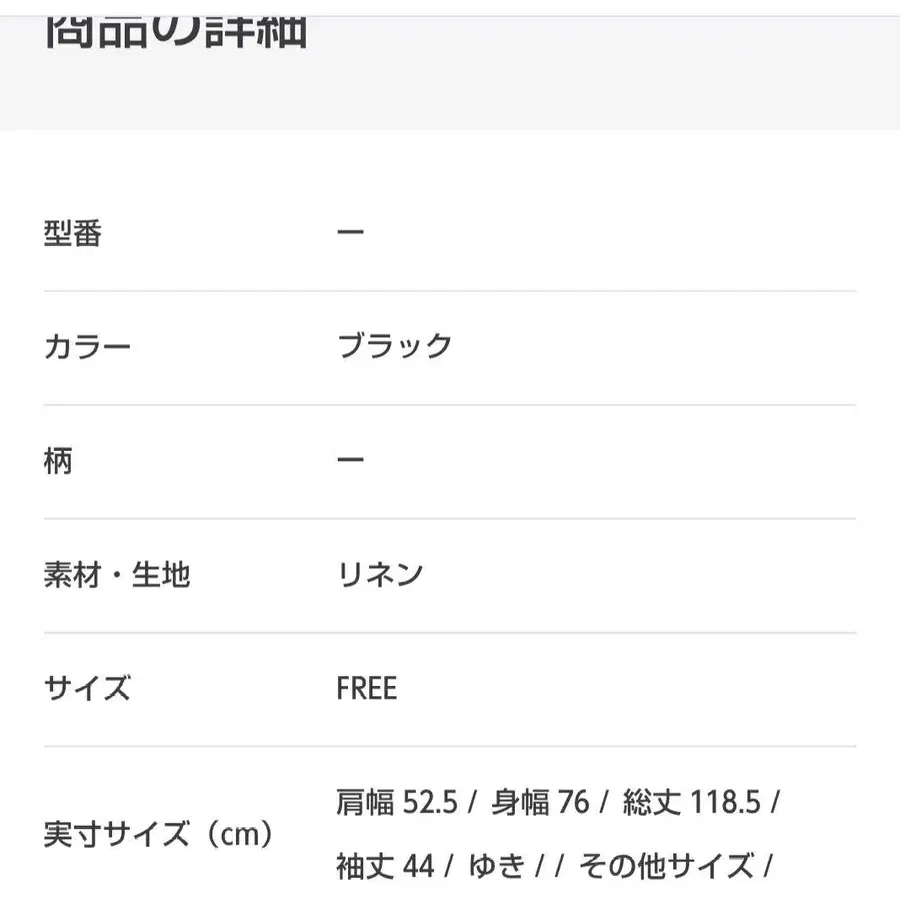
Task: Click the リネン material value
Action: tap(380, 574)
